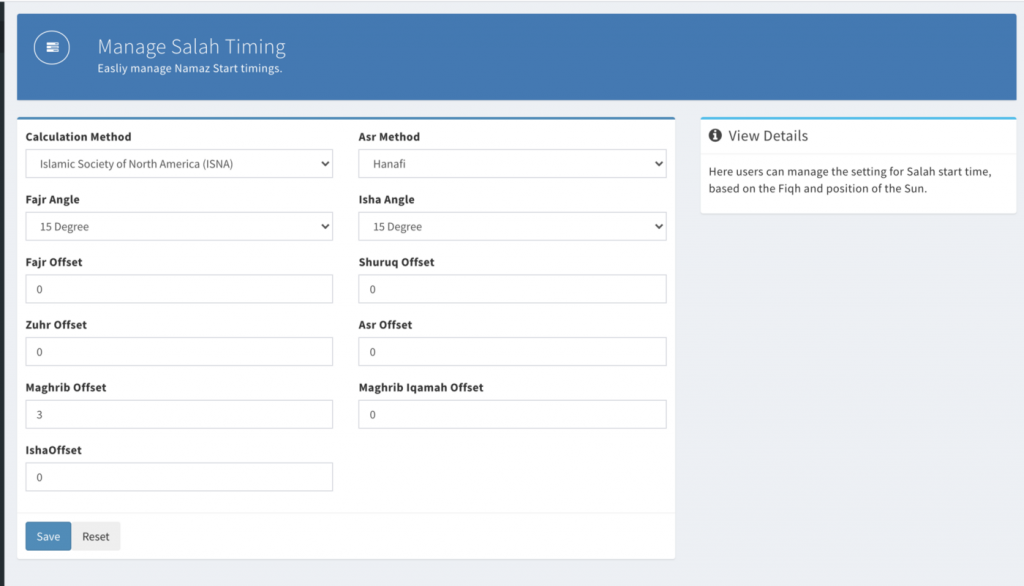Click the Fajr Offset input field
1024x586 pixels.
(x=179, y=289)
